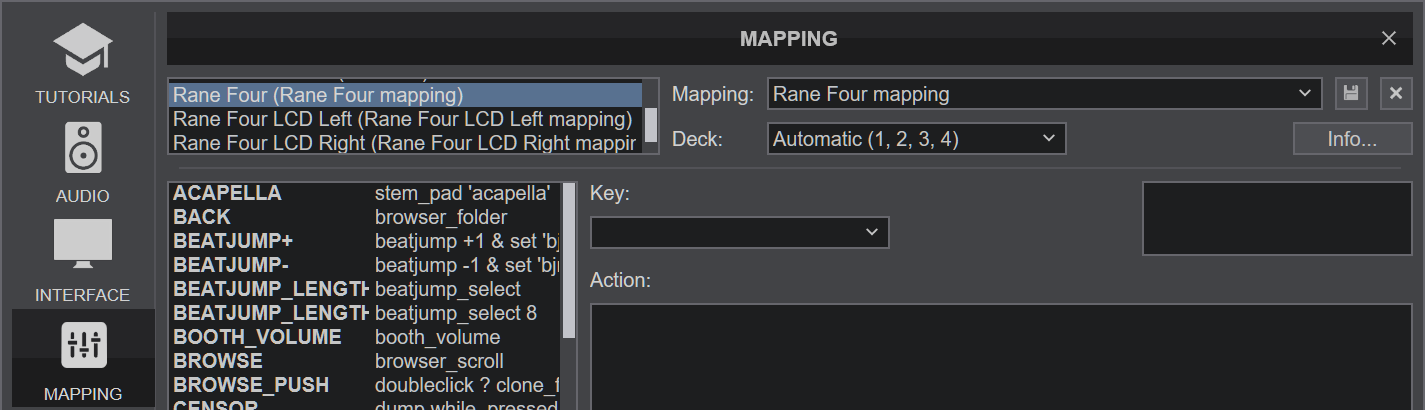
Task: Open the Audio settings section
Action: [82, 163]
